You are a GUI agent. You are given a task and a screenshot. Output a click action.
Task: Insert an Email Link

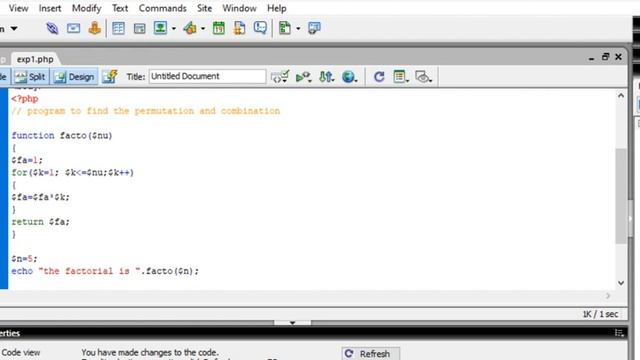(73, 28)
